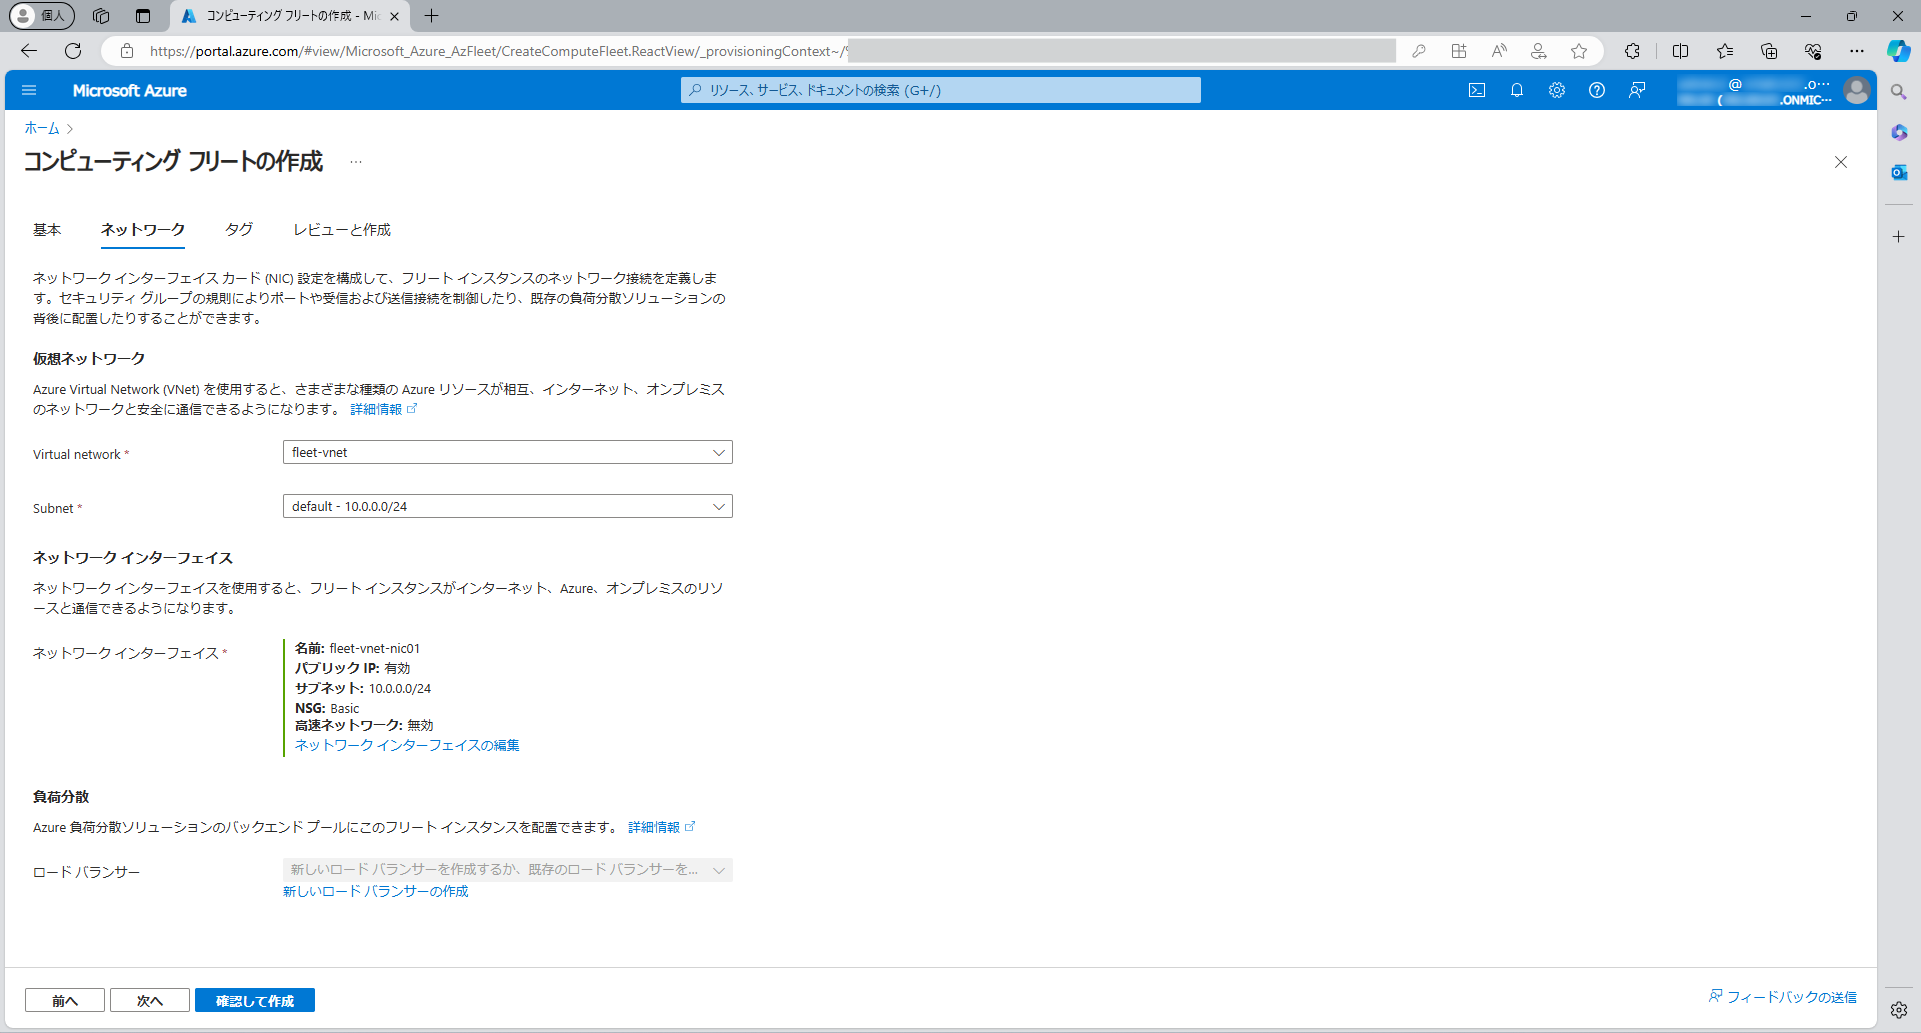The width and height of the screenshot is (1921, 1033).
Task: Close the コンピューティング フリートの作成 browser tab
Action: [394, 16]
